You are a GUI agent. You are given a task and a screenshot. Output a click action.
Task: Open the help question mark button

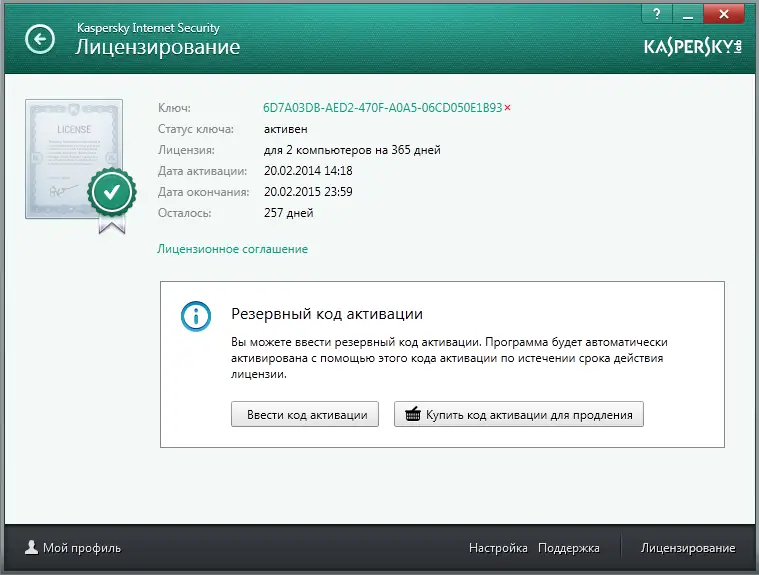point(657,14)
